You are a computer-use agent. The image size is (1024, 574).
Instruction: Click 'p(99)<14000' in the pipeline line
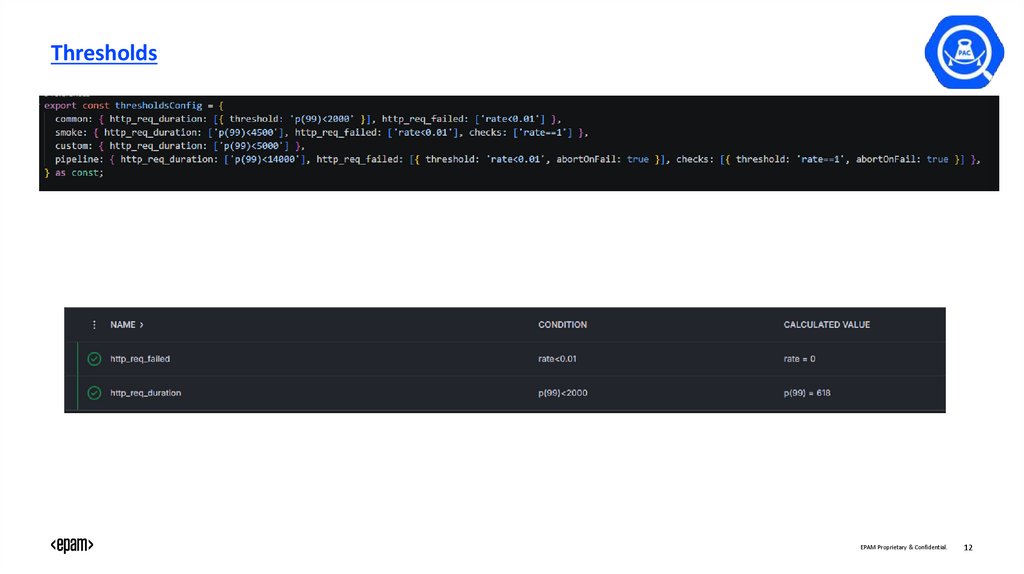[264, 159]
